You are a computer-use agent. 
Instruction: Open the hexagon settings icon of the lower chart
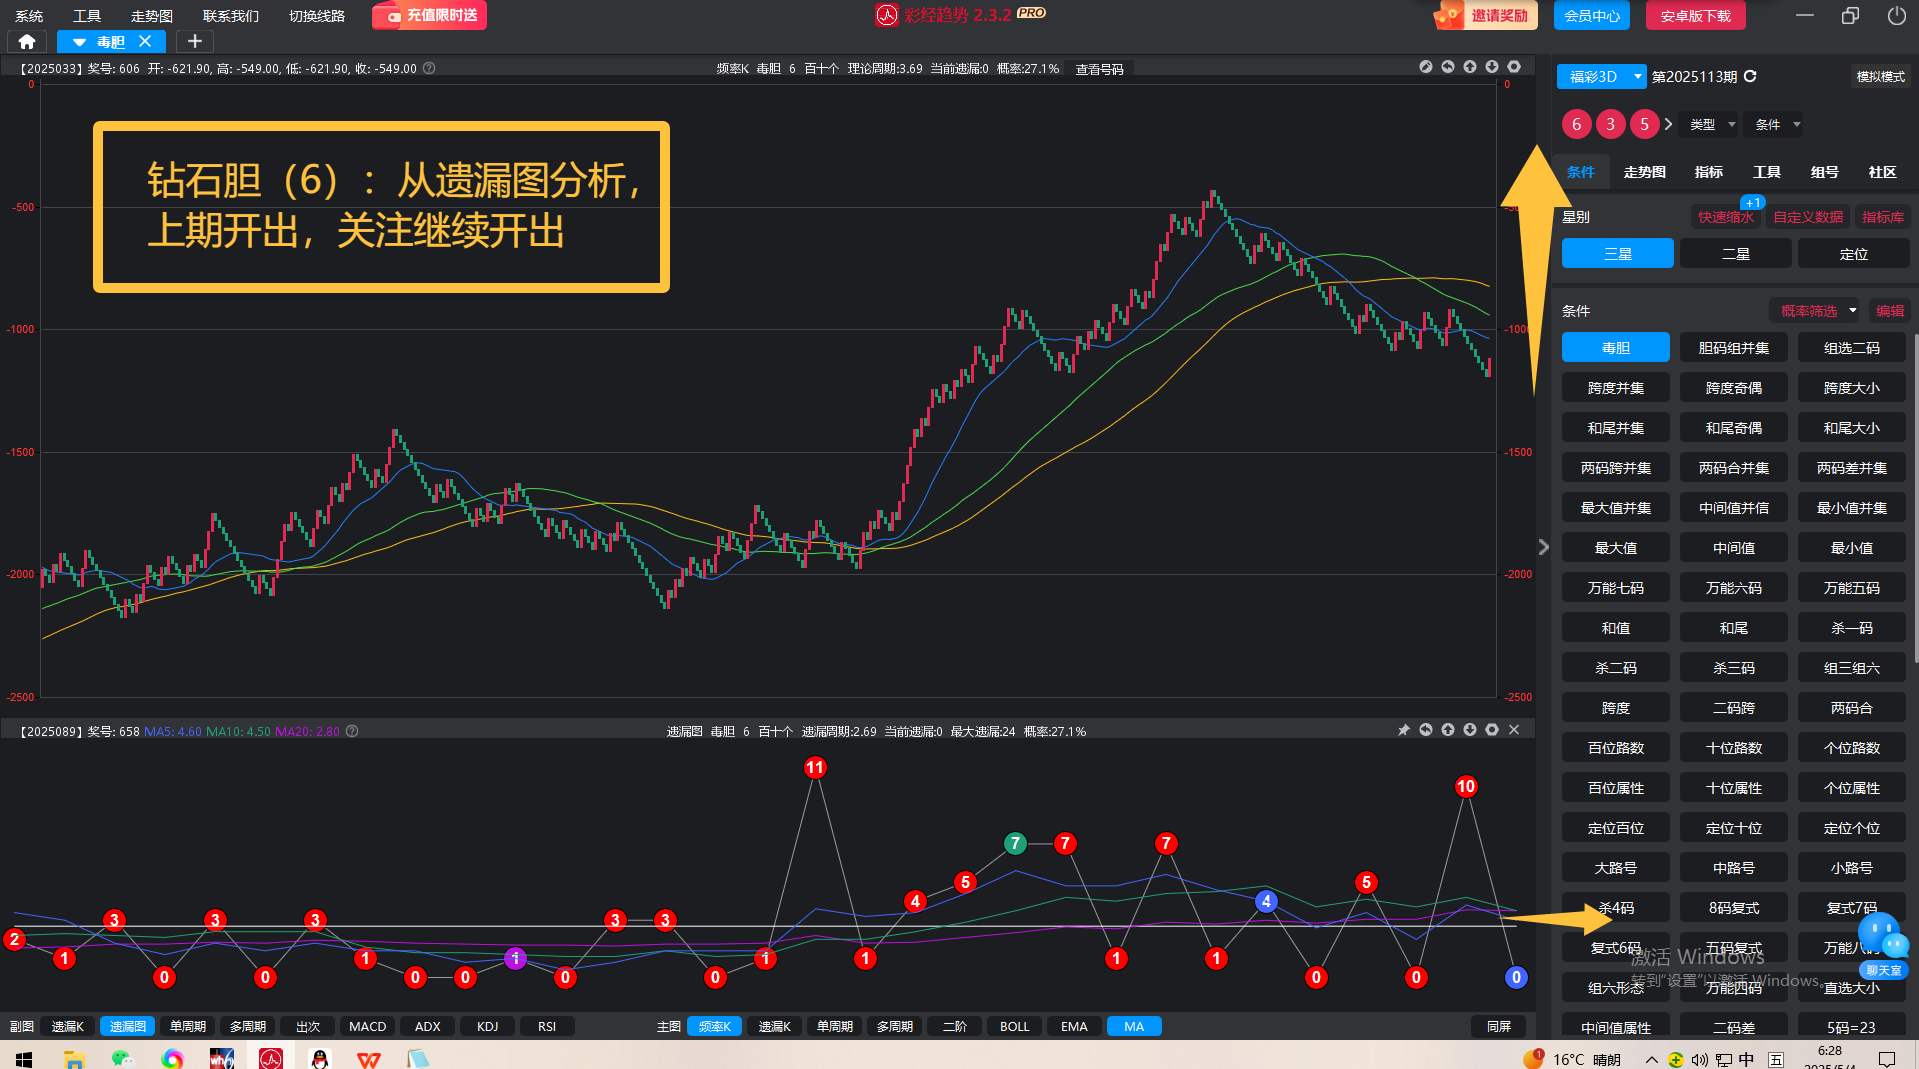coord(1492,730)
